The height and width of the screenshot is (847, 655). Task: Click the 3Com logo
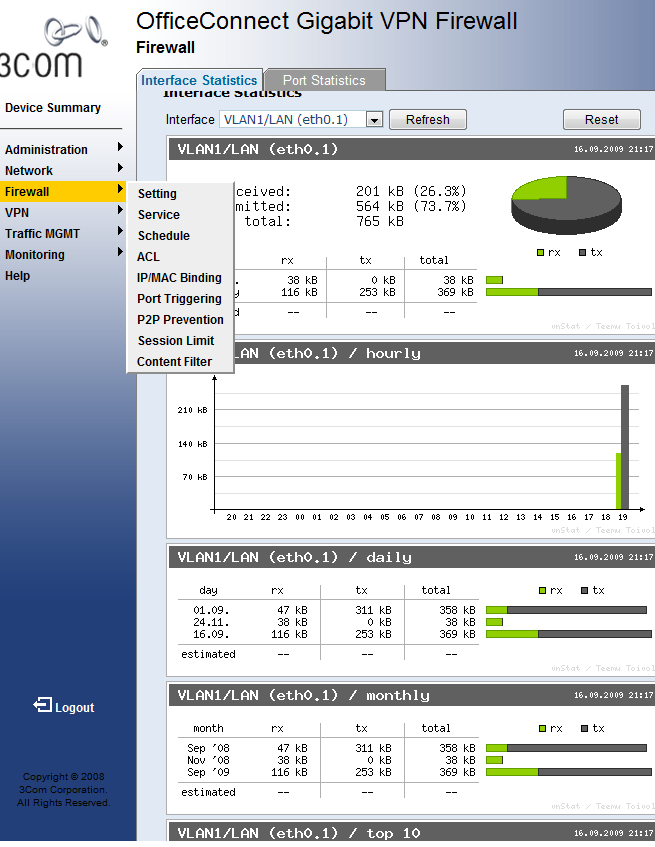(53, 48)
